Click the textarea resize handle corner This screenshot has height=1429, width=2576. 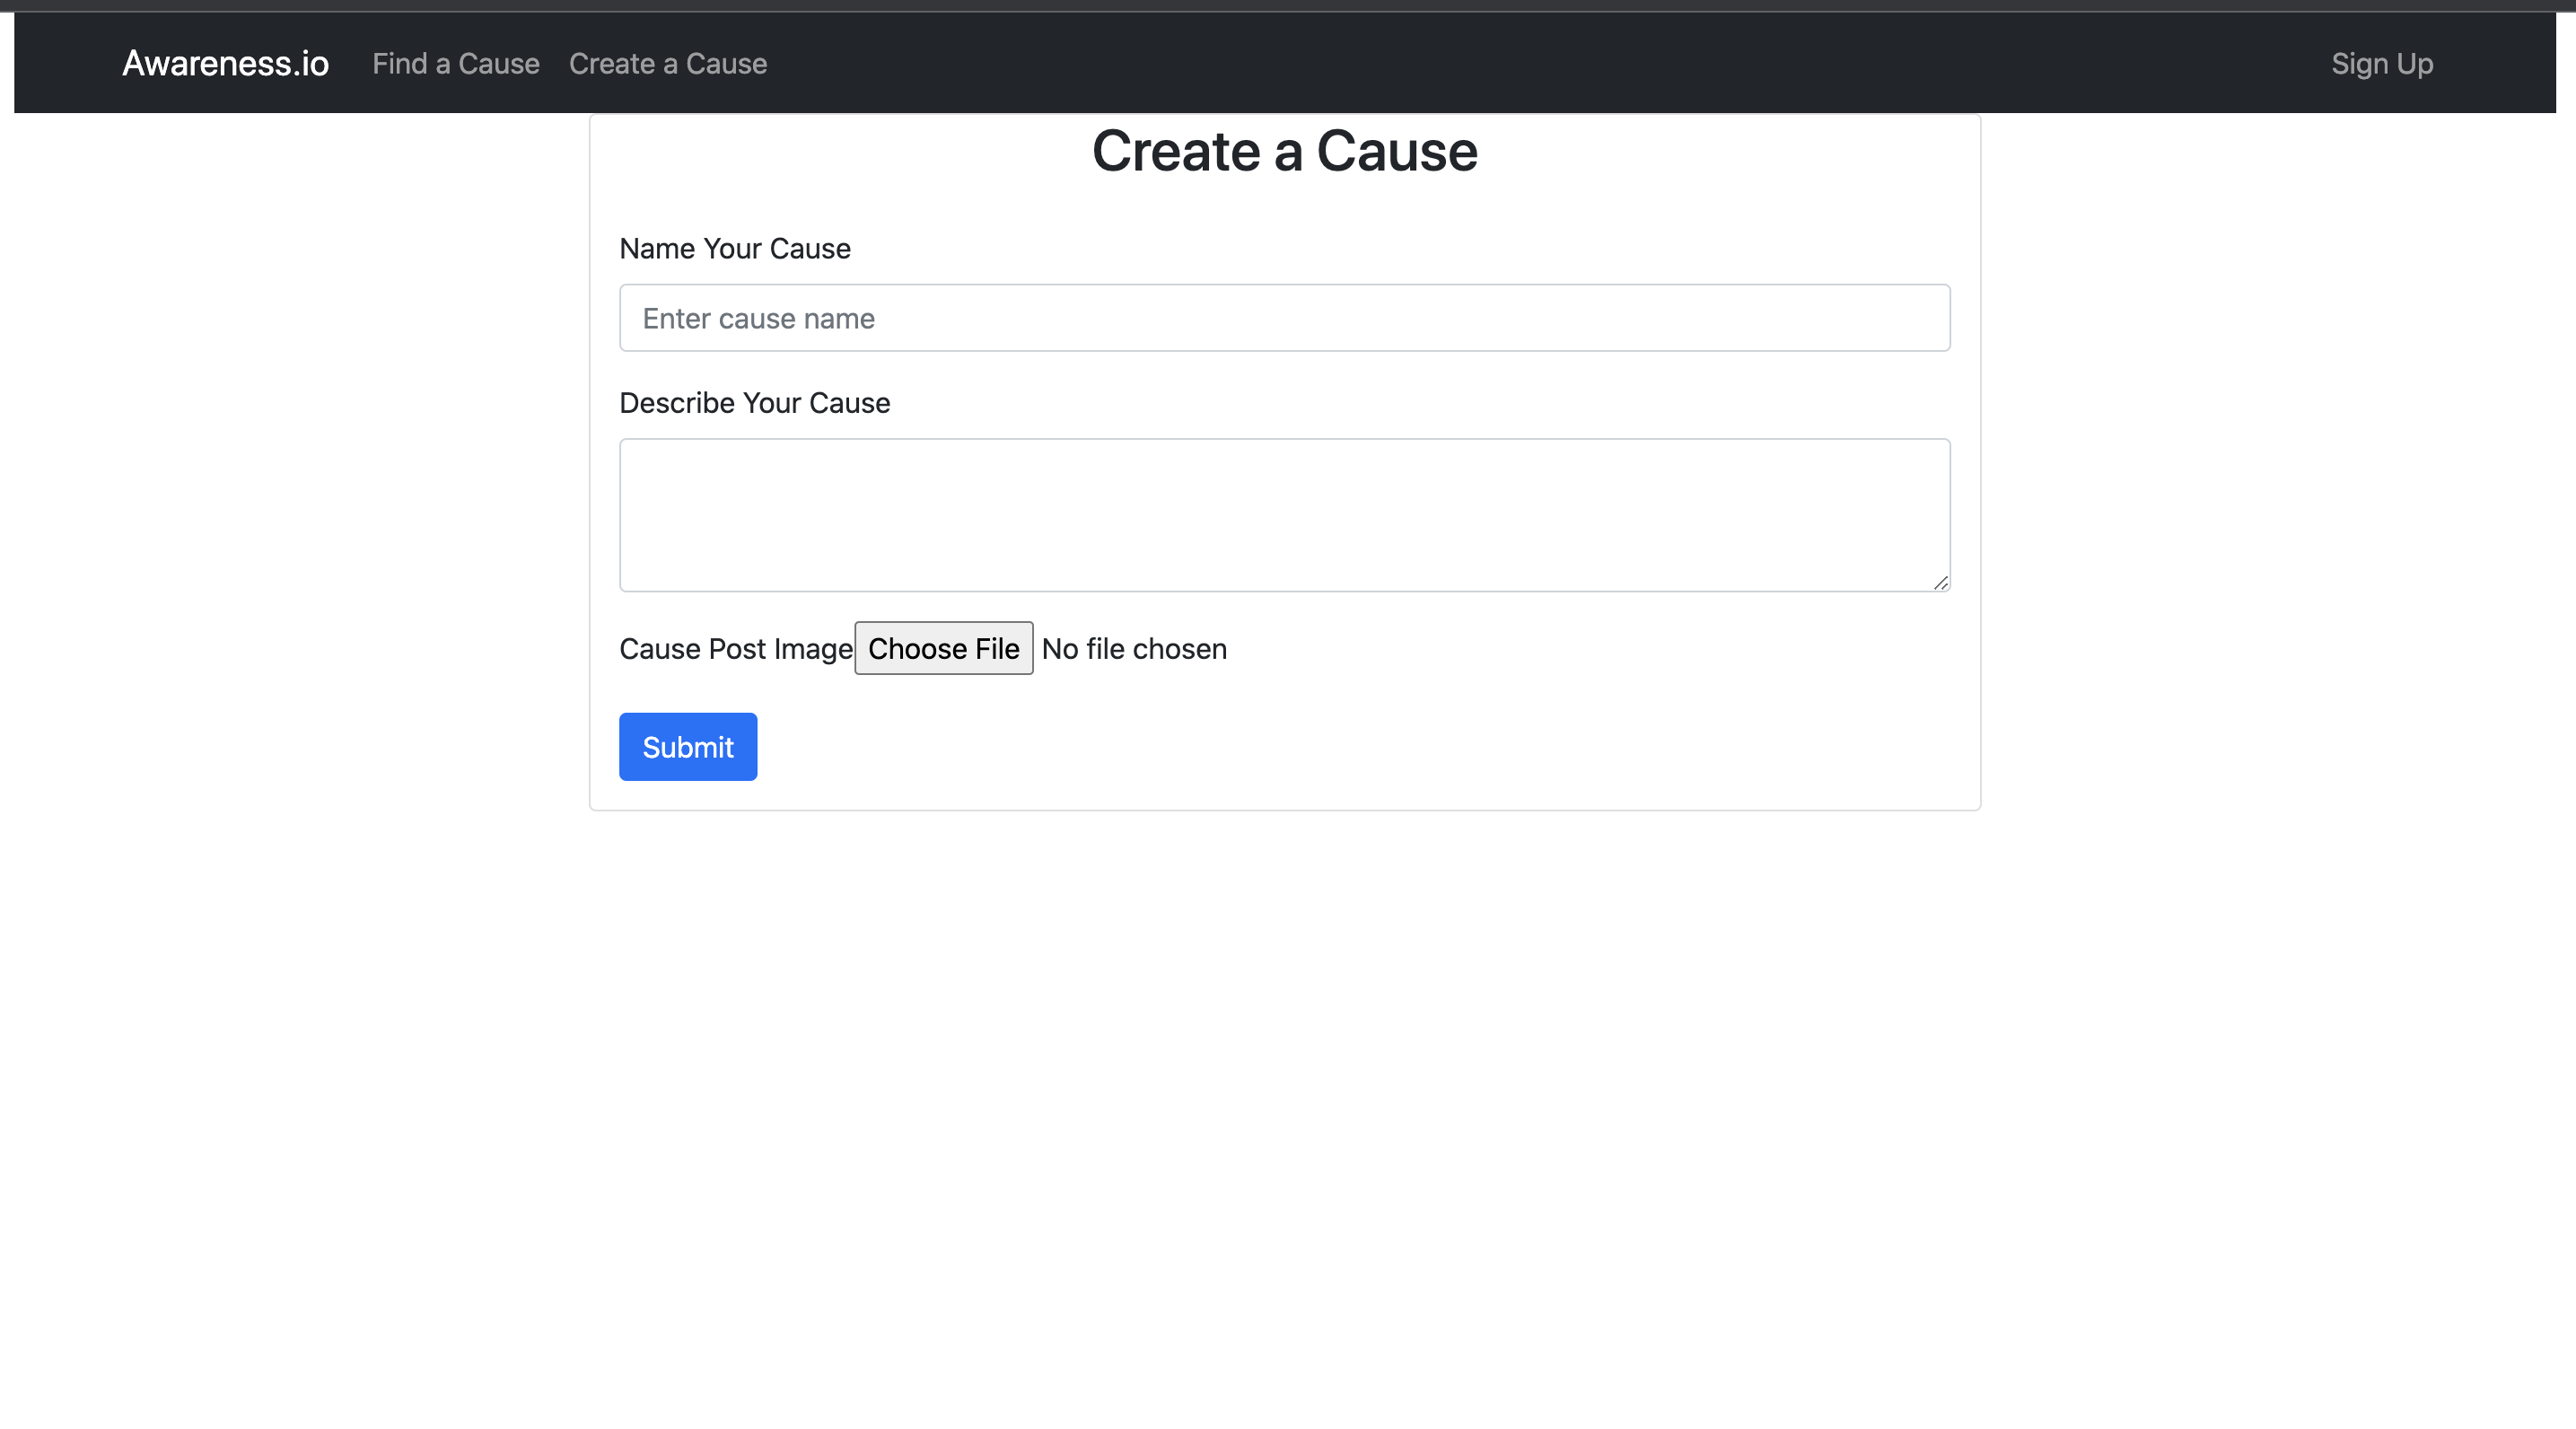(x=1940, y=583)
